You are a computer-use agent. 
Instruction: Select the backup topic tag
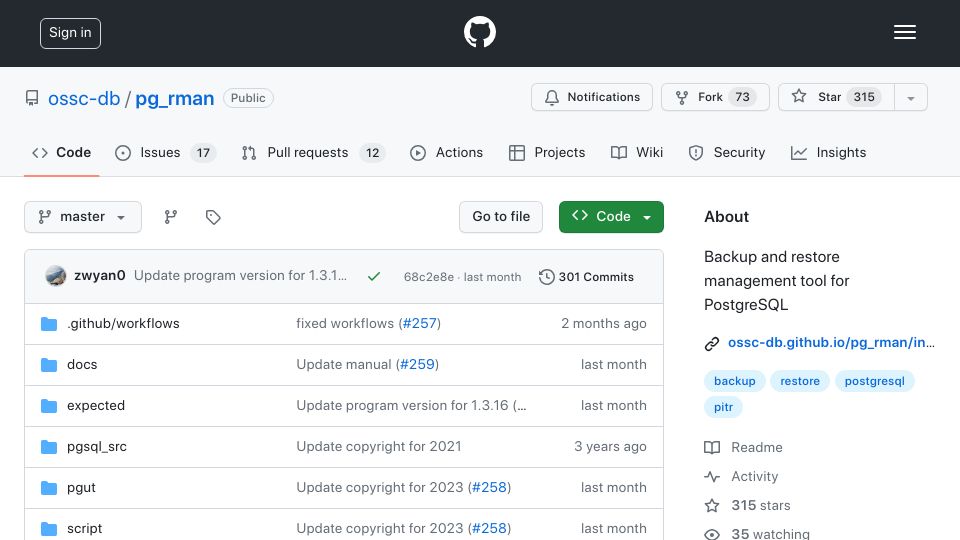pyautogui.click(x=734, y=381)
